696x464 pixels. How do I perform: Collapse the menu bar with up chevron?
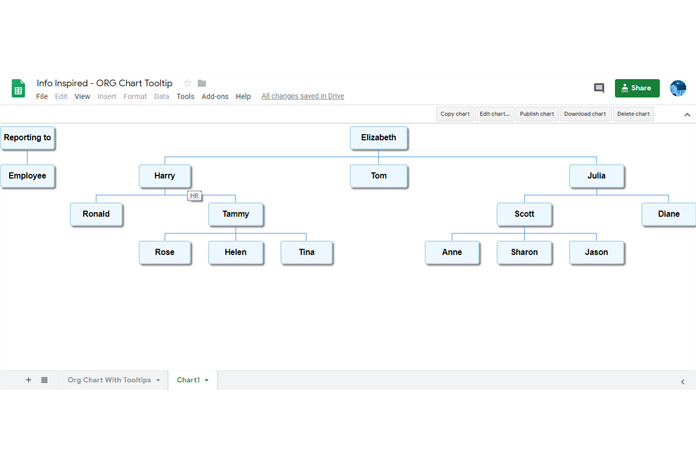click(x=687, y=115)
